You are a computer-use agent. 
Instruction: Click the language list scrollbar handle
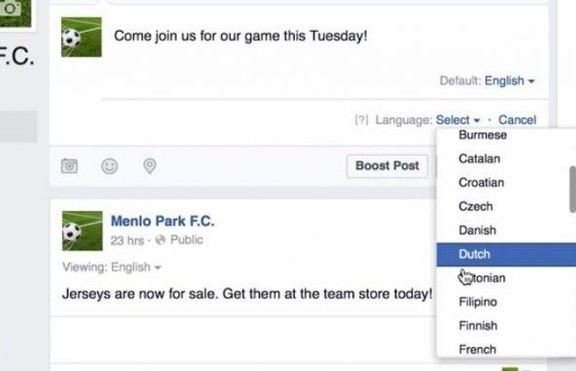(573, 189)
